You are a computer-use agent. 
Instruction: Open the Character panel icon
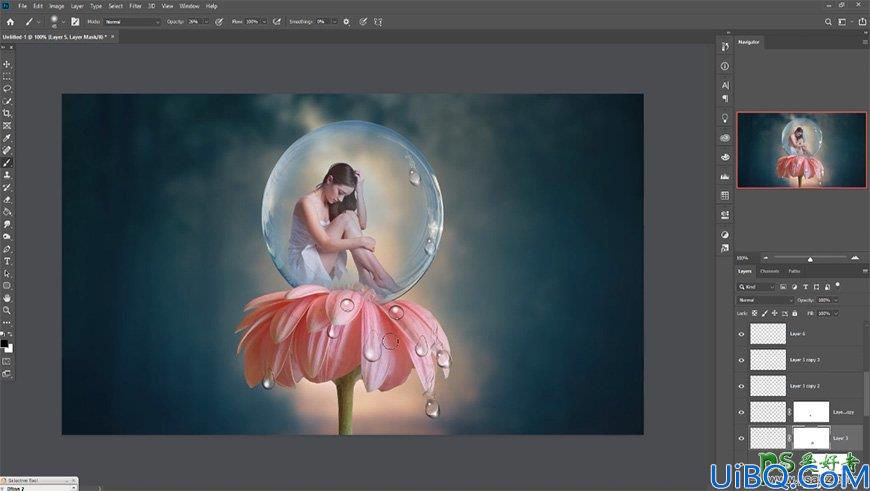[x=725, y=85]
